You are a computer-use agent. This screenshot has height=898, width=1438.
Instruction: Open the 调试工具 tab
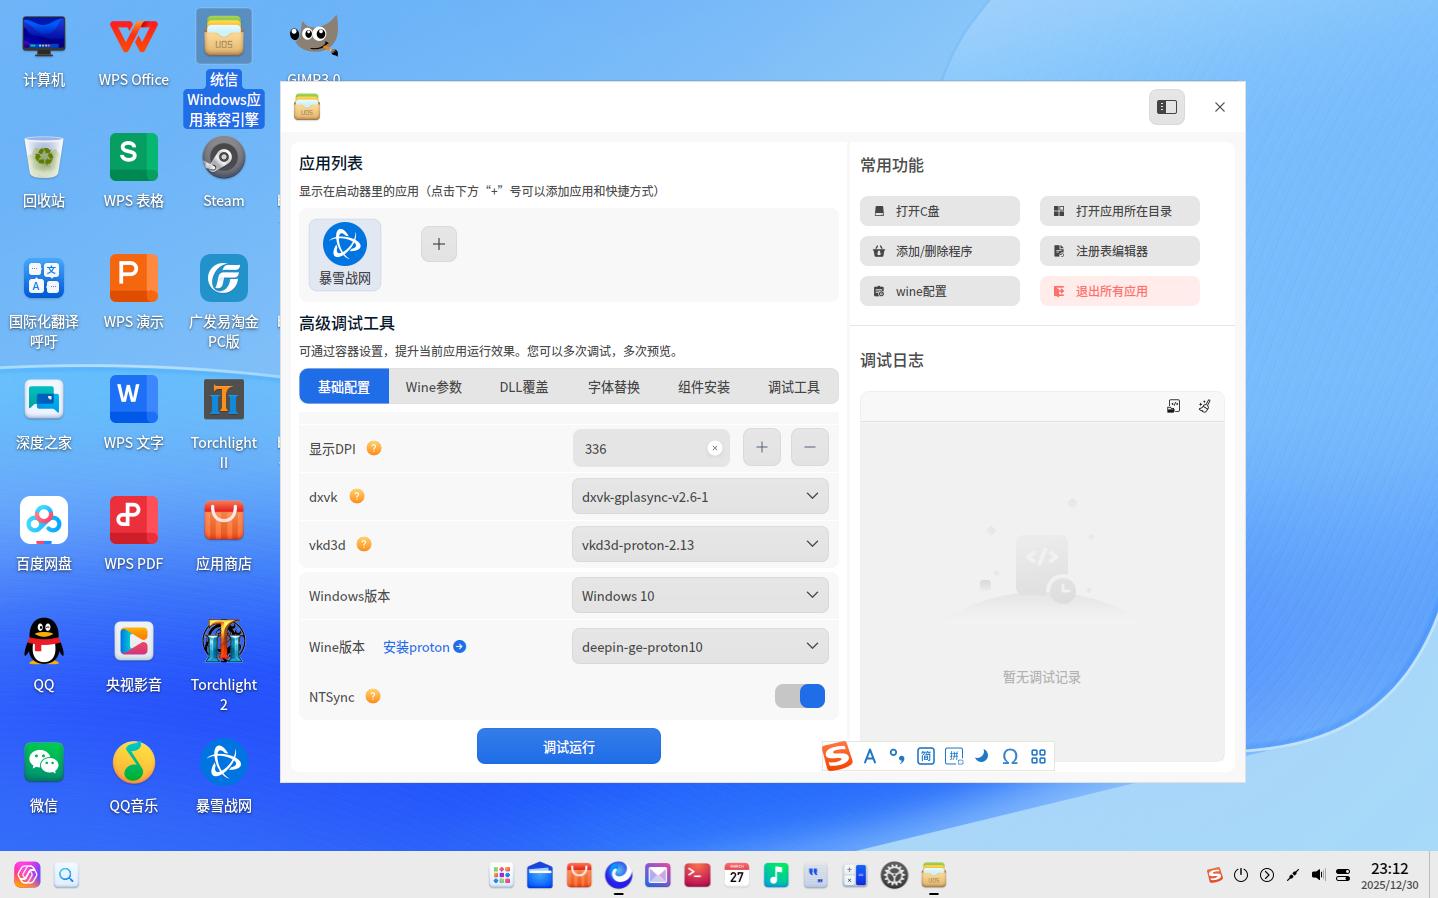794,386
